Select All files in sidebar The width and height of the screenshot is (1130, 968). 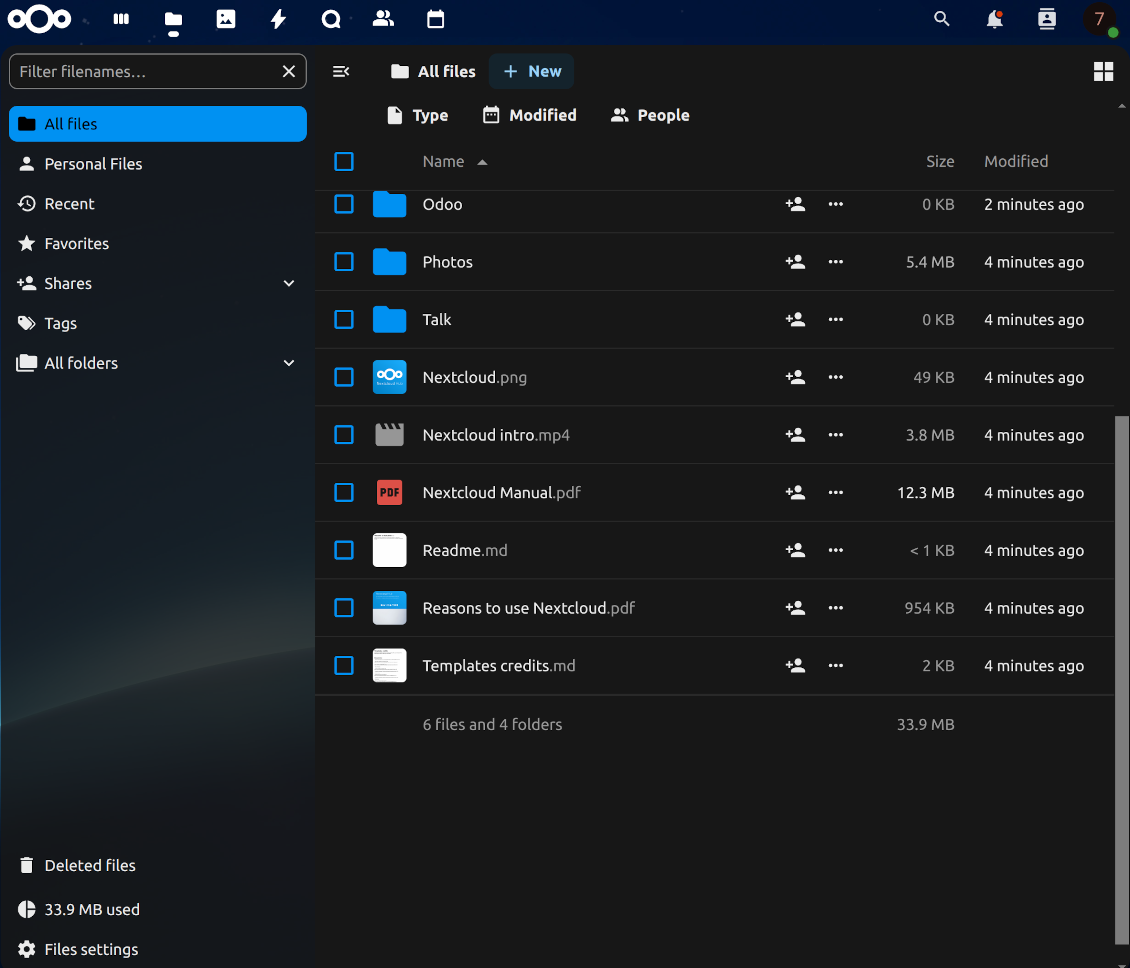158,124
